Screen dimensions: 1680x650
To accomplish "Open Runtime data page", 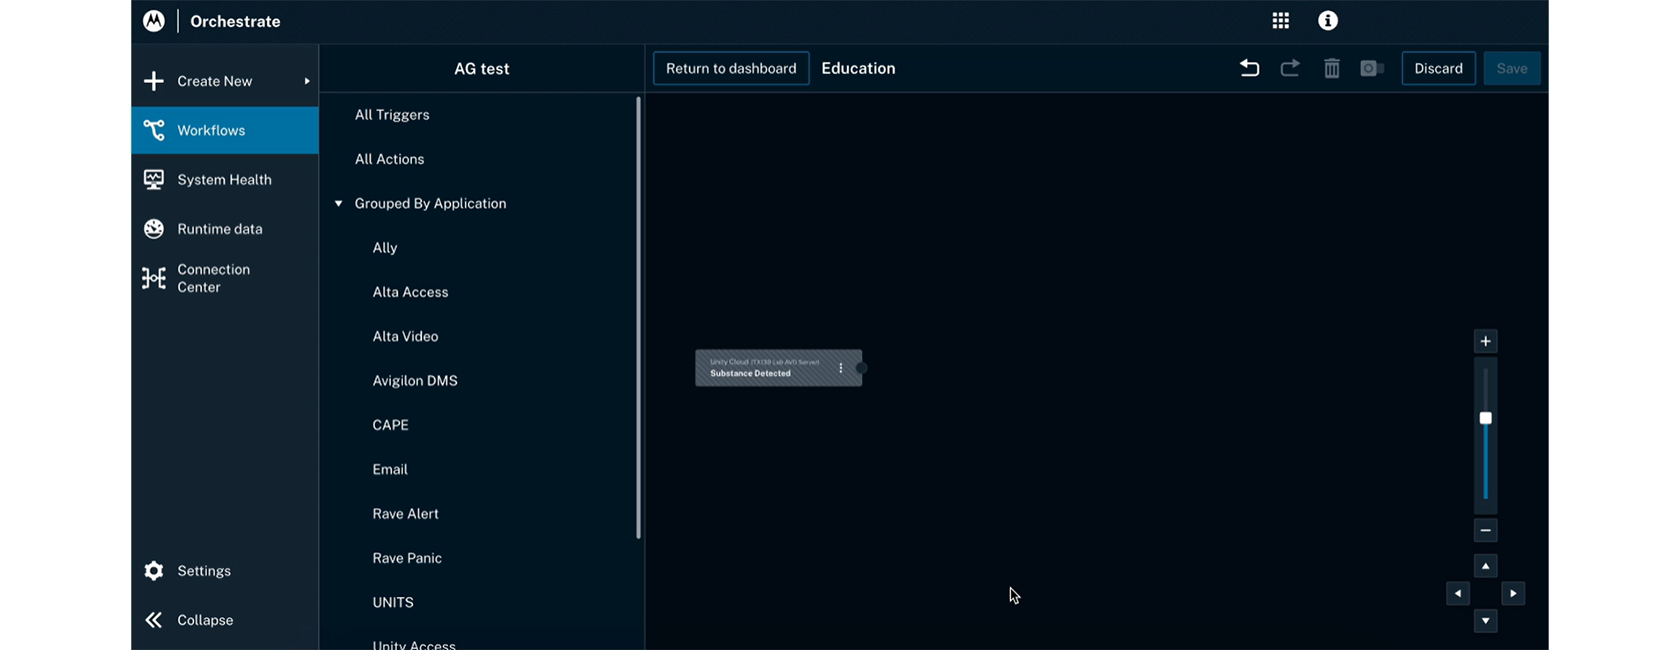I will [225, 229].
